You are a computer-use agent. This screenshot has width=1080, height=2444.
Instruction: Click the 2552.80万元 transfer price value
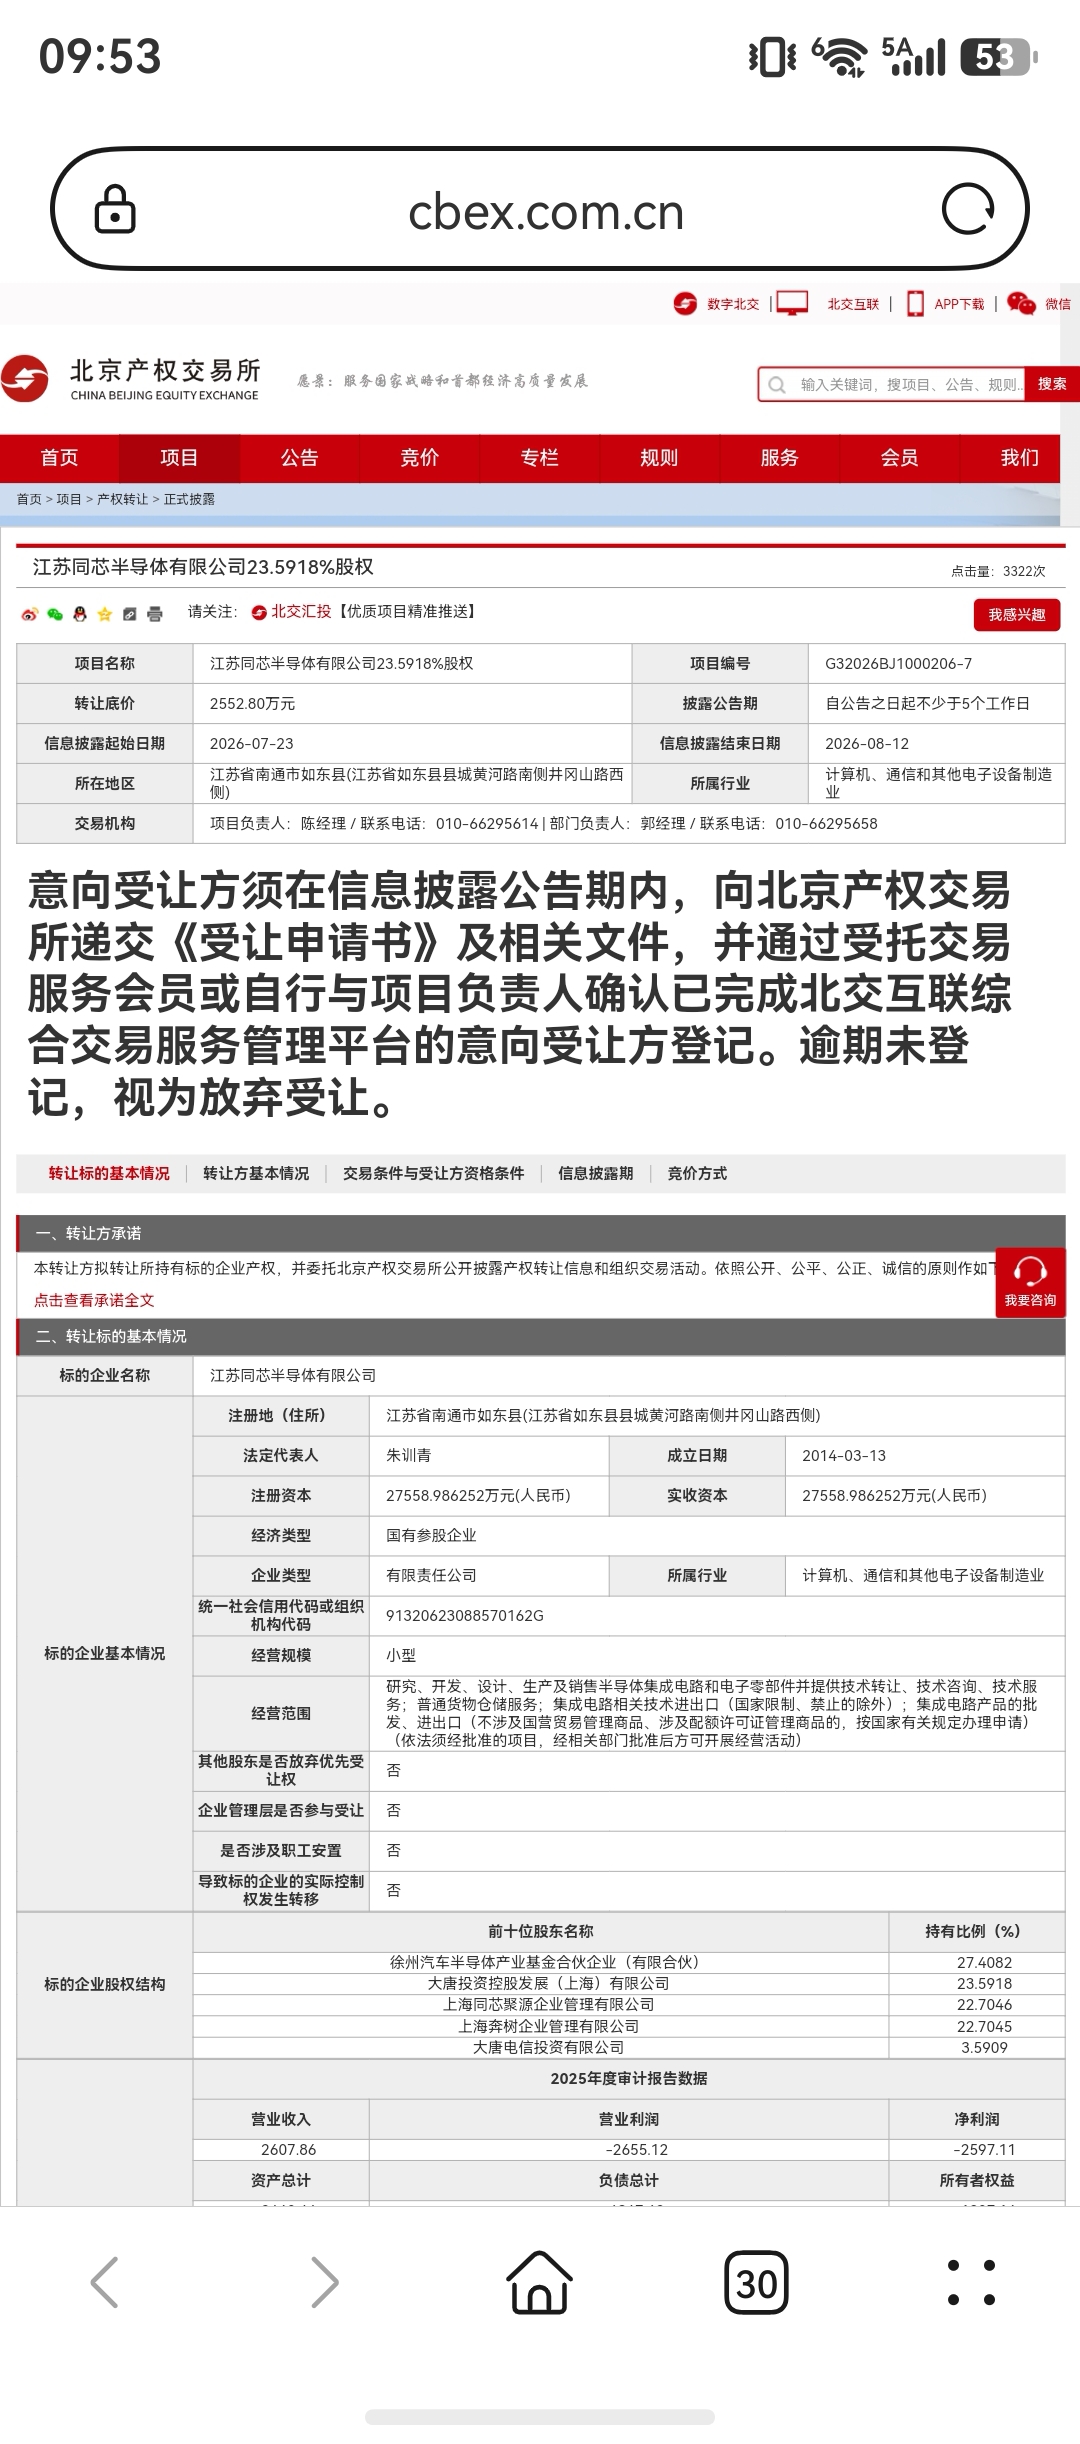[252, 703]
